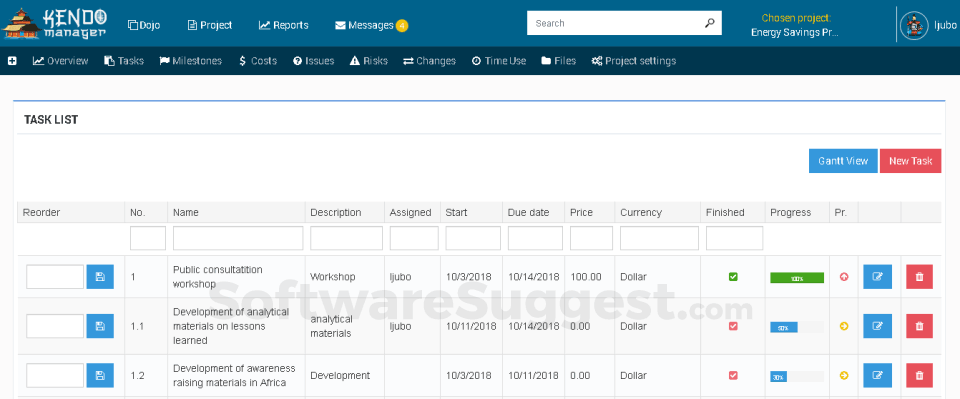The width and height of the screenshot is (960, 399).
Task: Click the No. filter field
Action: [x=148, y=238]
